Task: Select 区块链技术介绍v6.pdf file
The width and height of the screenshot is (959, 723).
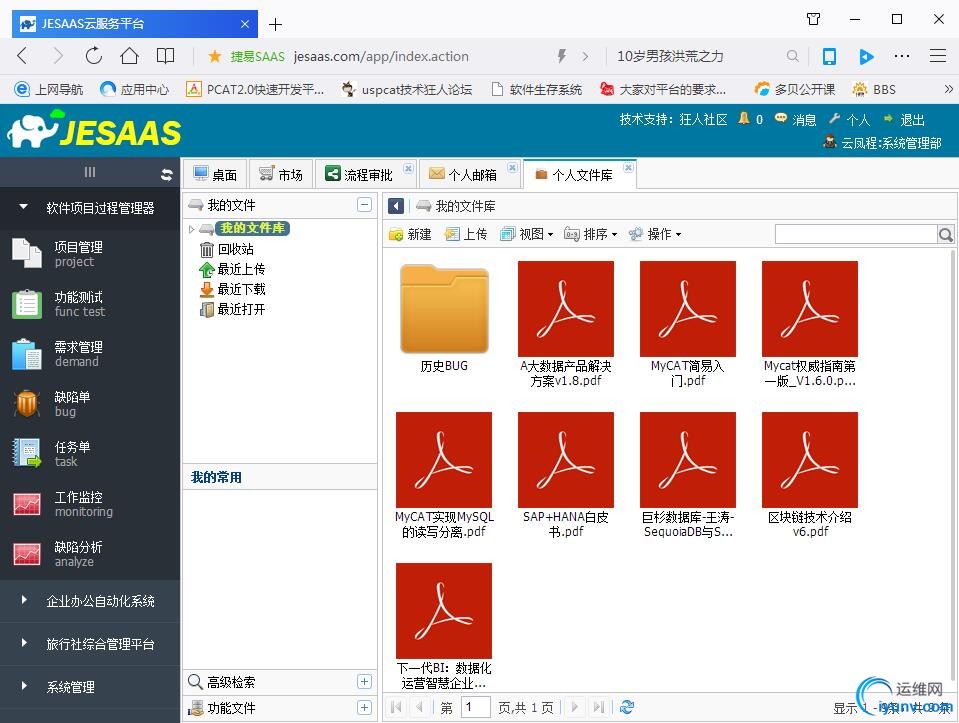Action: [x=810, y=475]
